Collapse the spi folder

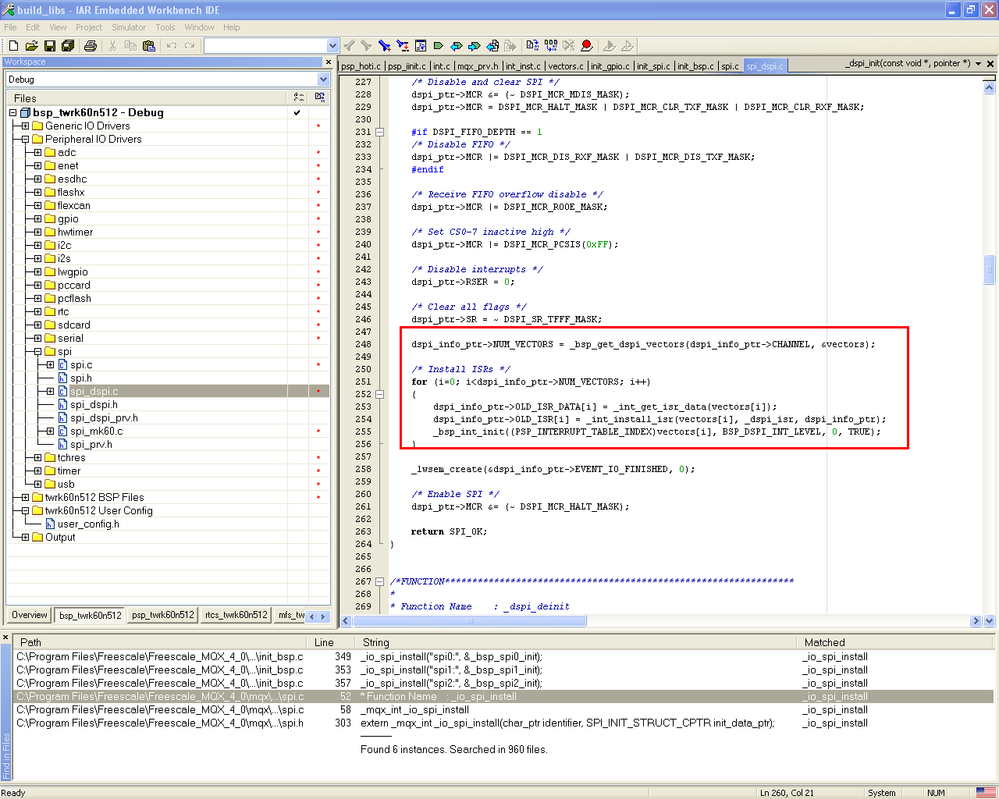coord(38,352)
